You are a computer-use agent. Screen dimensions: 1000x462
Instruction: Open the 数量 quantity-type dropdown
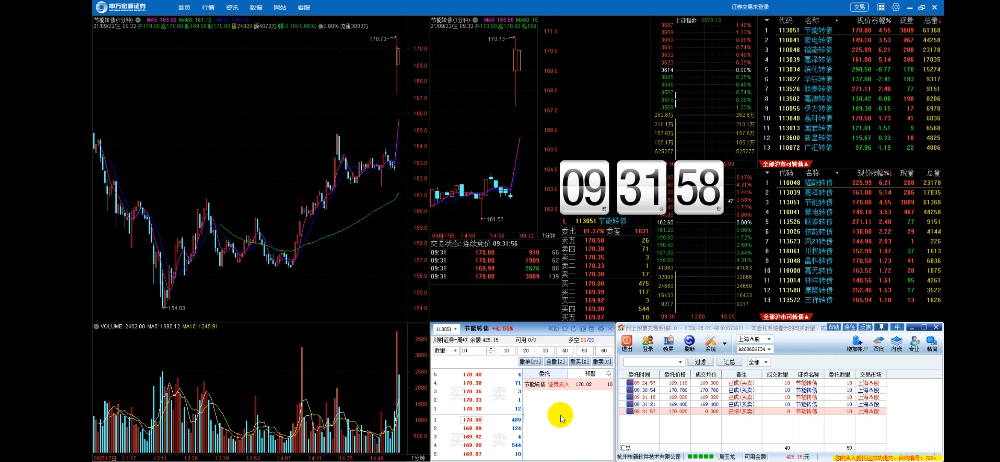pyautogui.click(x=446, y=351)
